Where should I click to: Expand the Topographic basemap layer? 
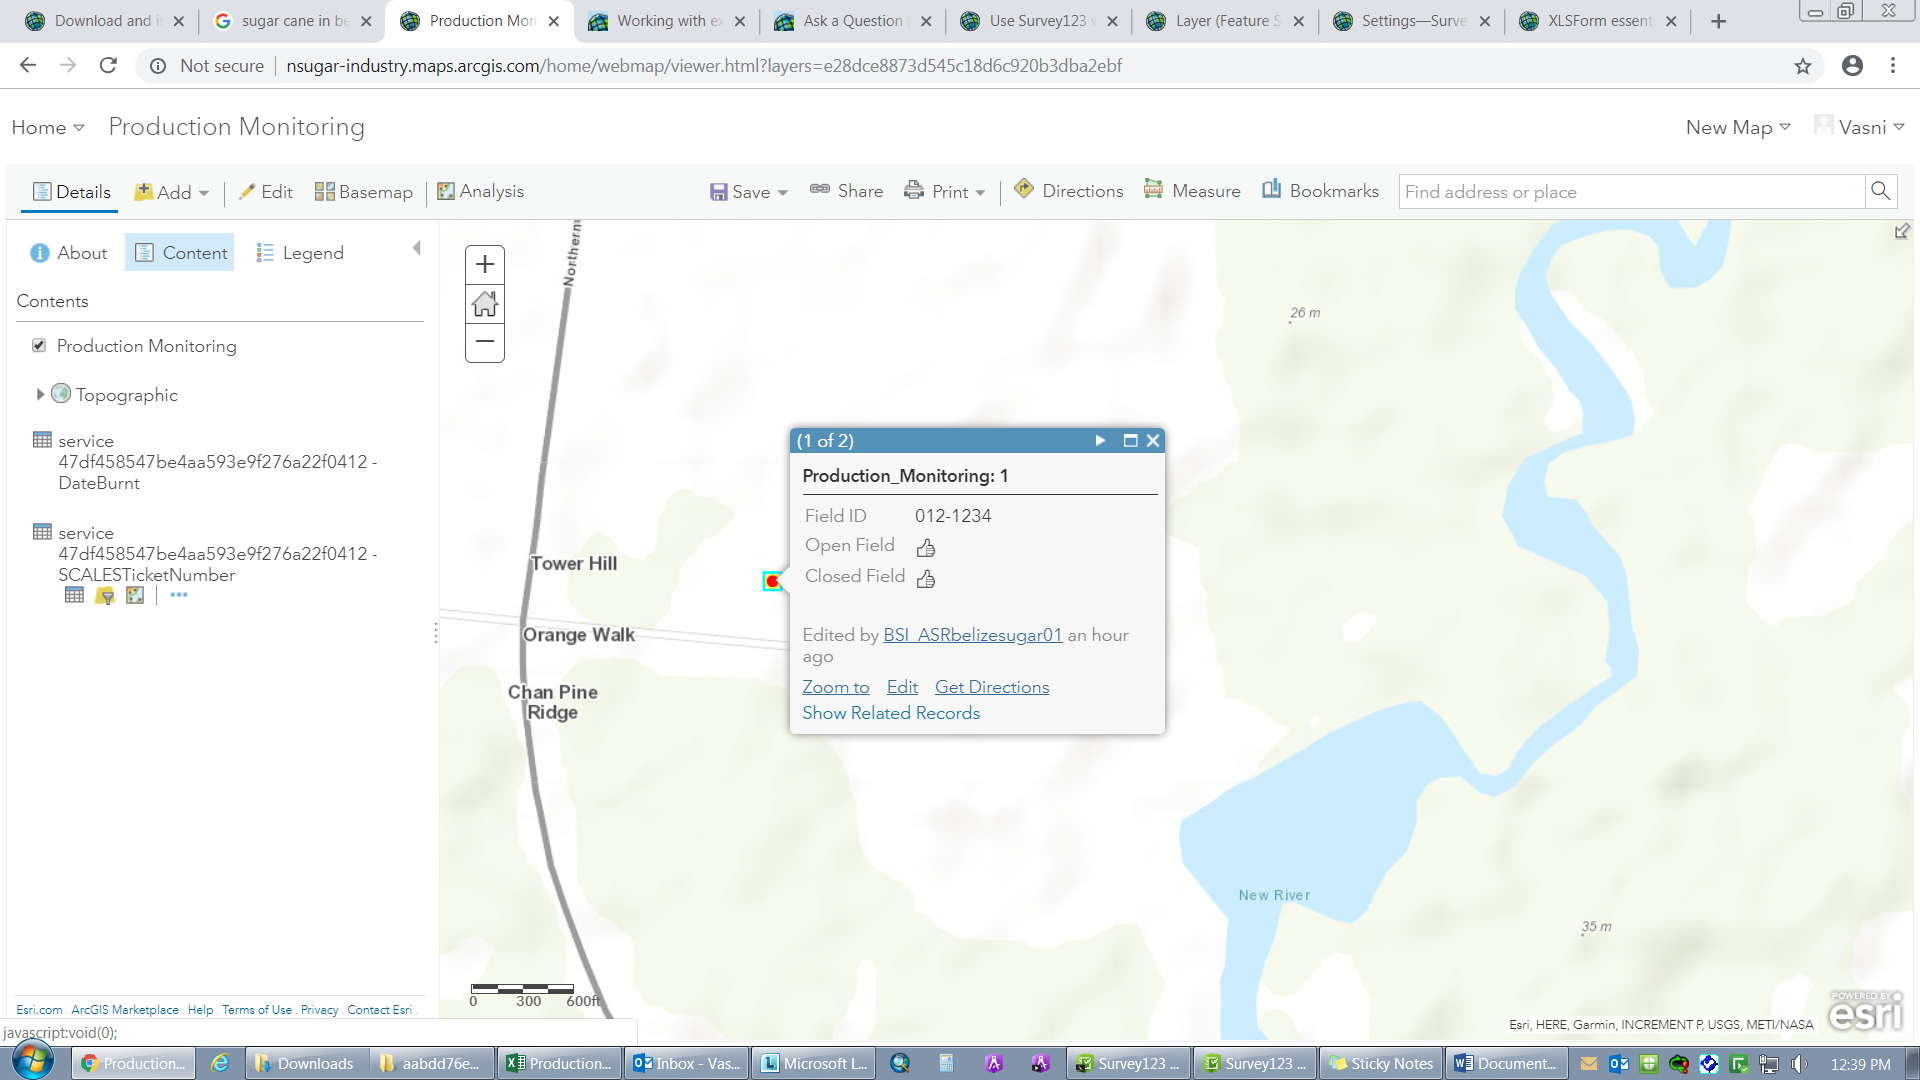[40, 395]
